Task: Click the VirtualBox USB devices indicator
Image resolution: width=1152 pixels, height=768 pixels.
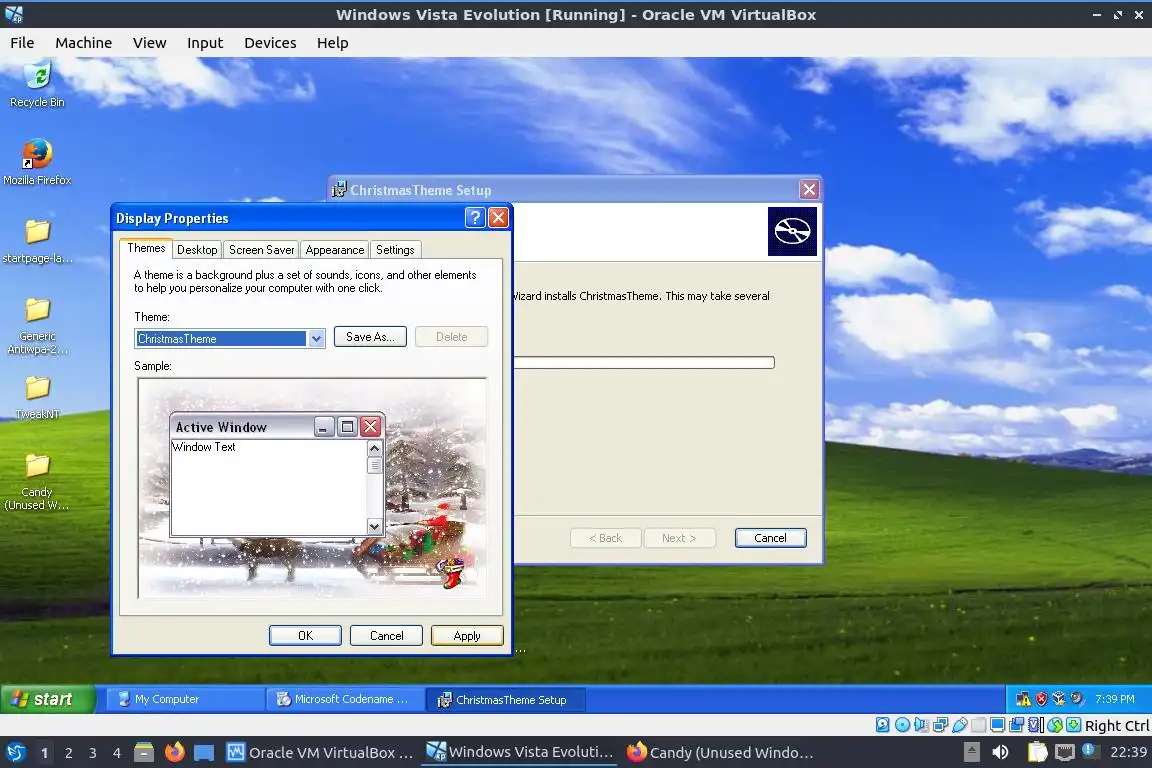Action: 960,725
